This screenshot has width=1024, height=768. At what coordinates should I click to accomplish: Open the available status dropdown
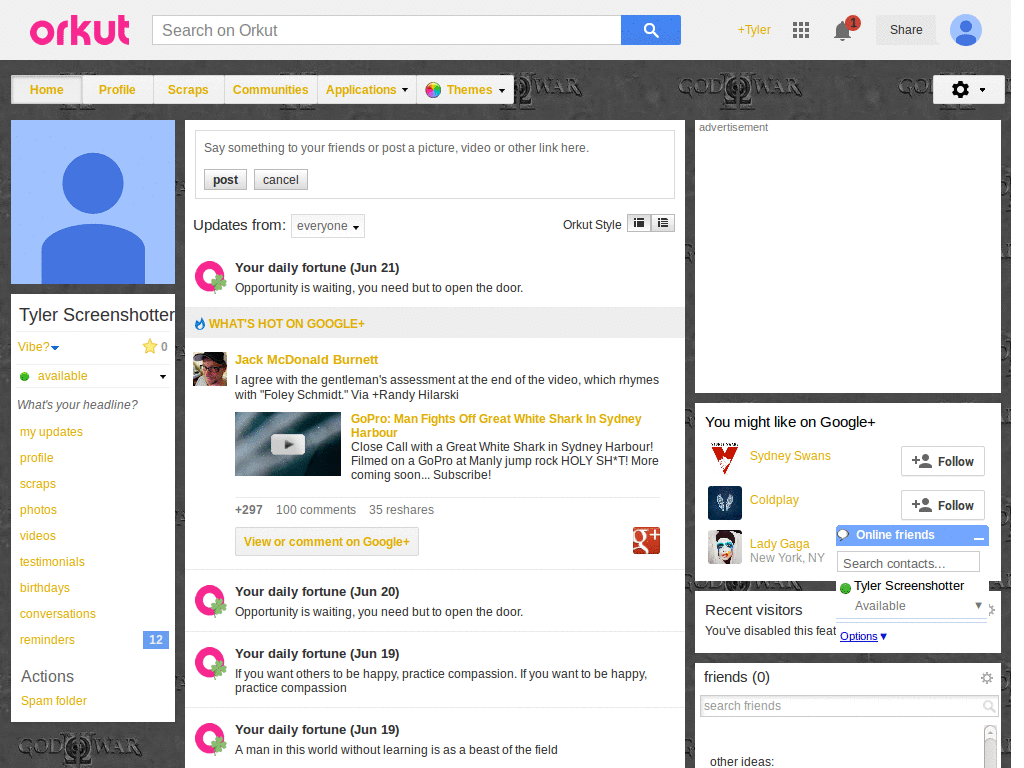click(163, 377)
